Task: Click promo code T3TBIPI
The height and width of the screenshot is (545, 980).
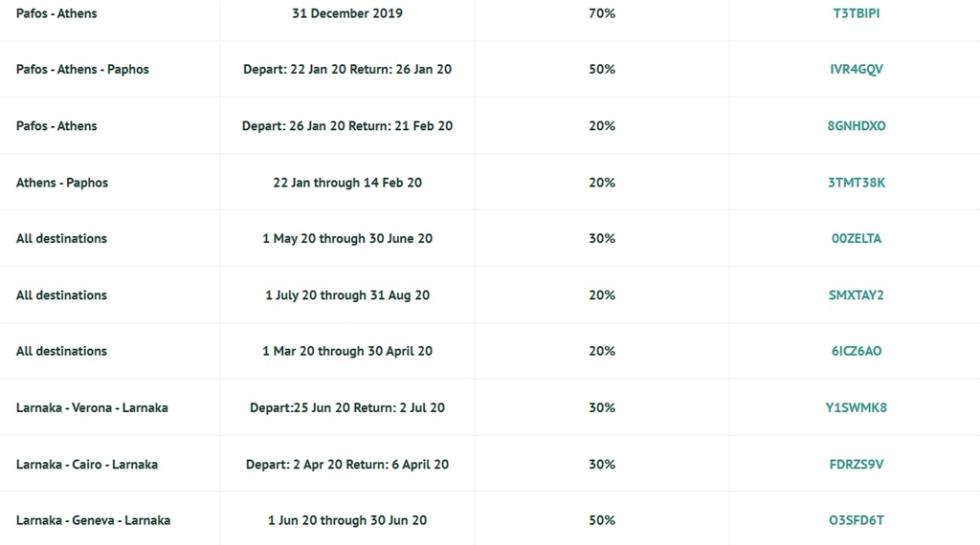Action: click(x=856, y=13)
